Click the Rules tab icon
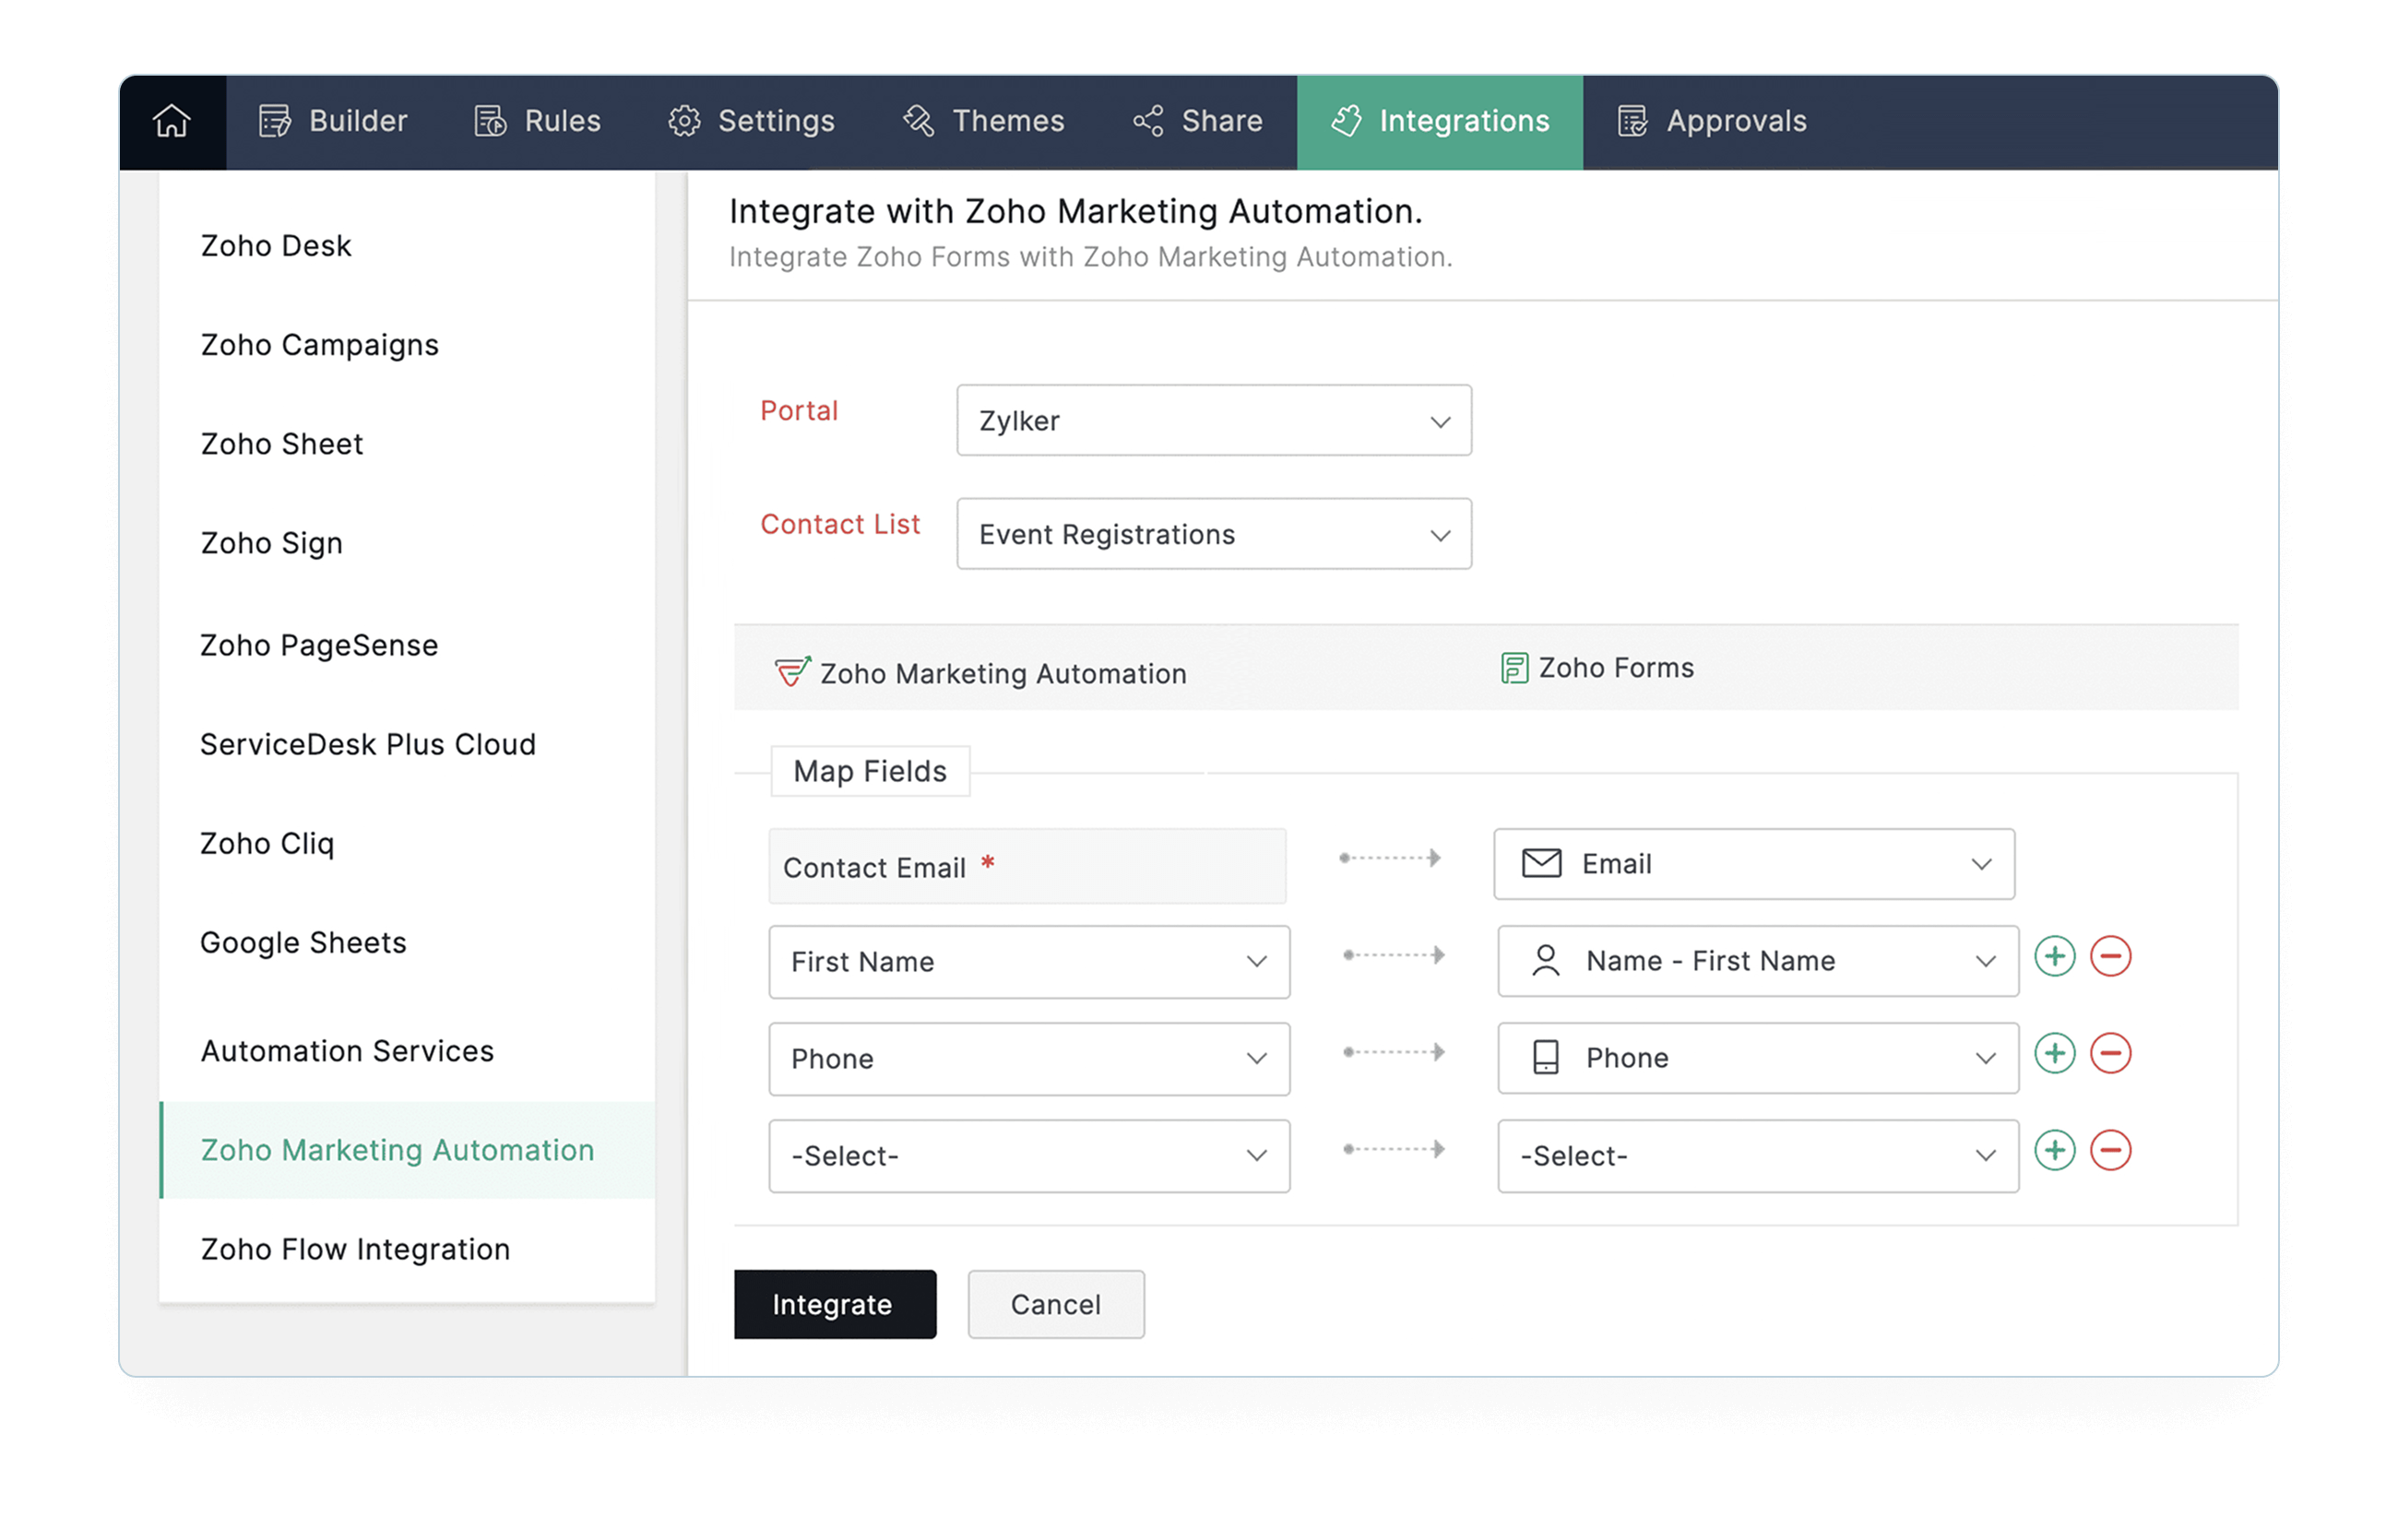The image size is (2398, 1540). point(490,121)
